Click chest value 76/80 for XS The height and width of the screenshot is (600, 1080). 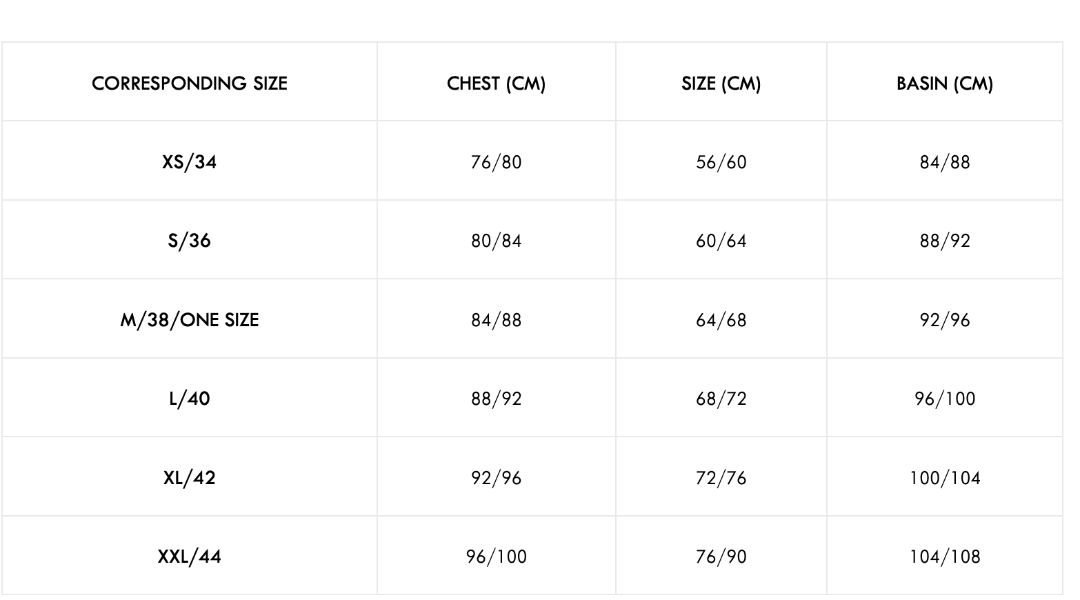point(496,162)
